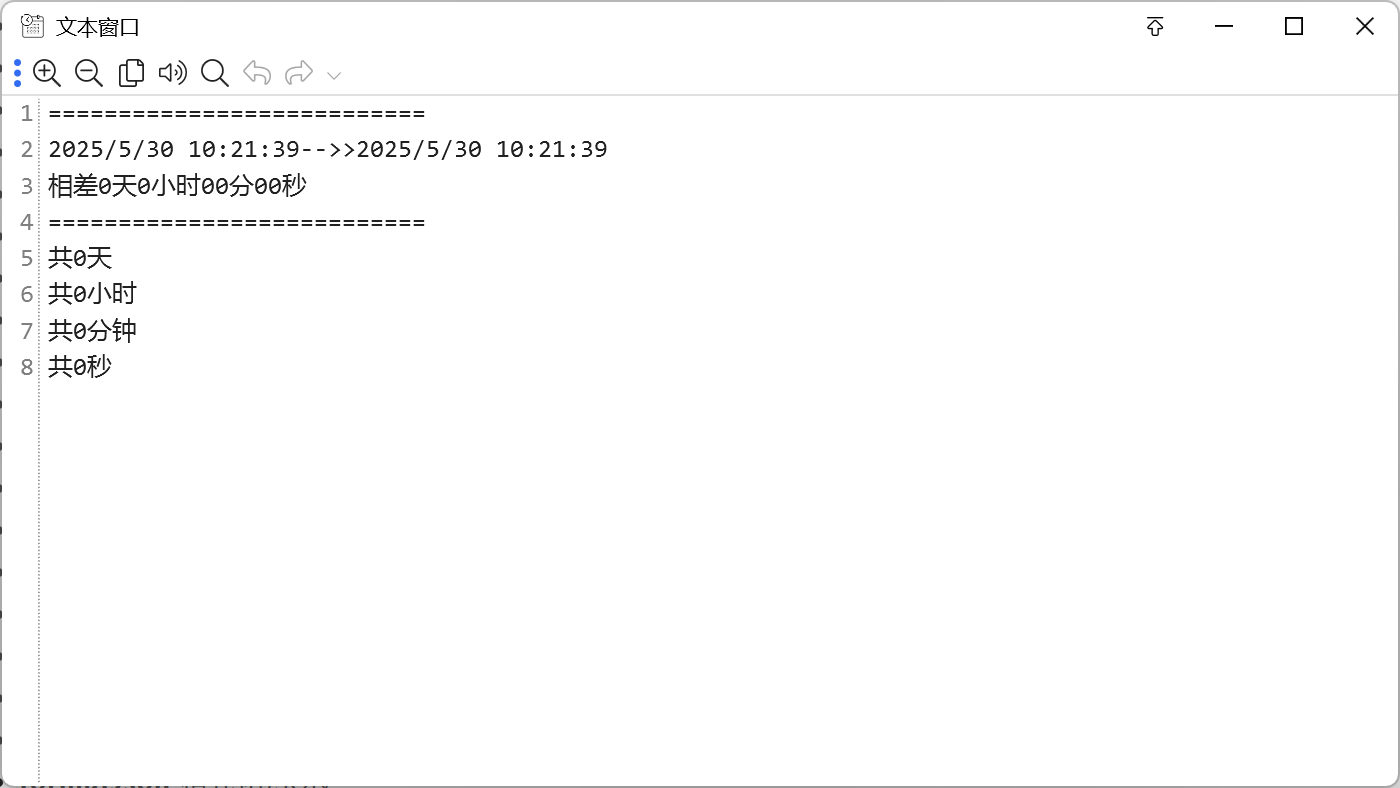The image size is (1400, 788).
Task: Click the 共0天 text line
Action: [80, 258]
